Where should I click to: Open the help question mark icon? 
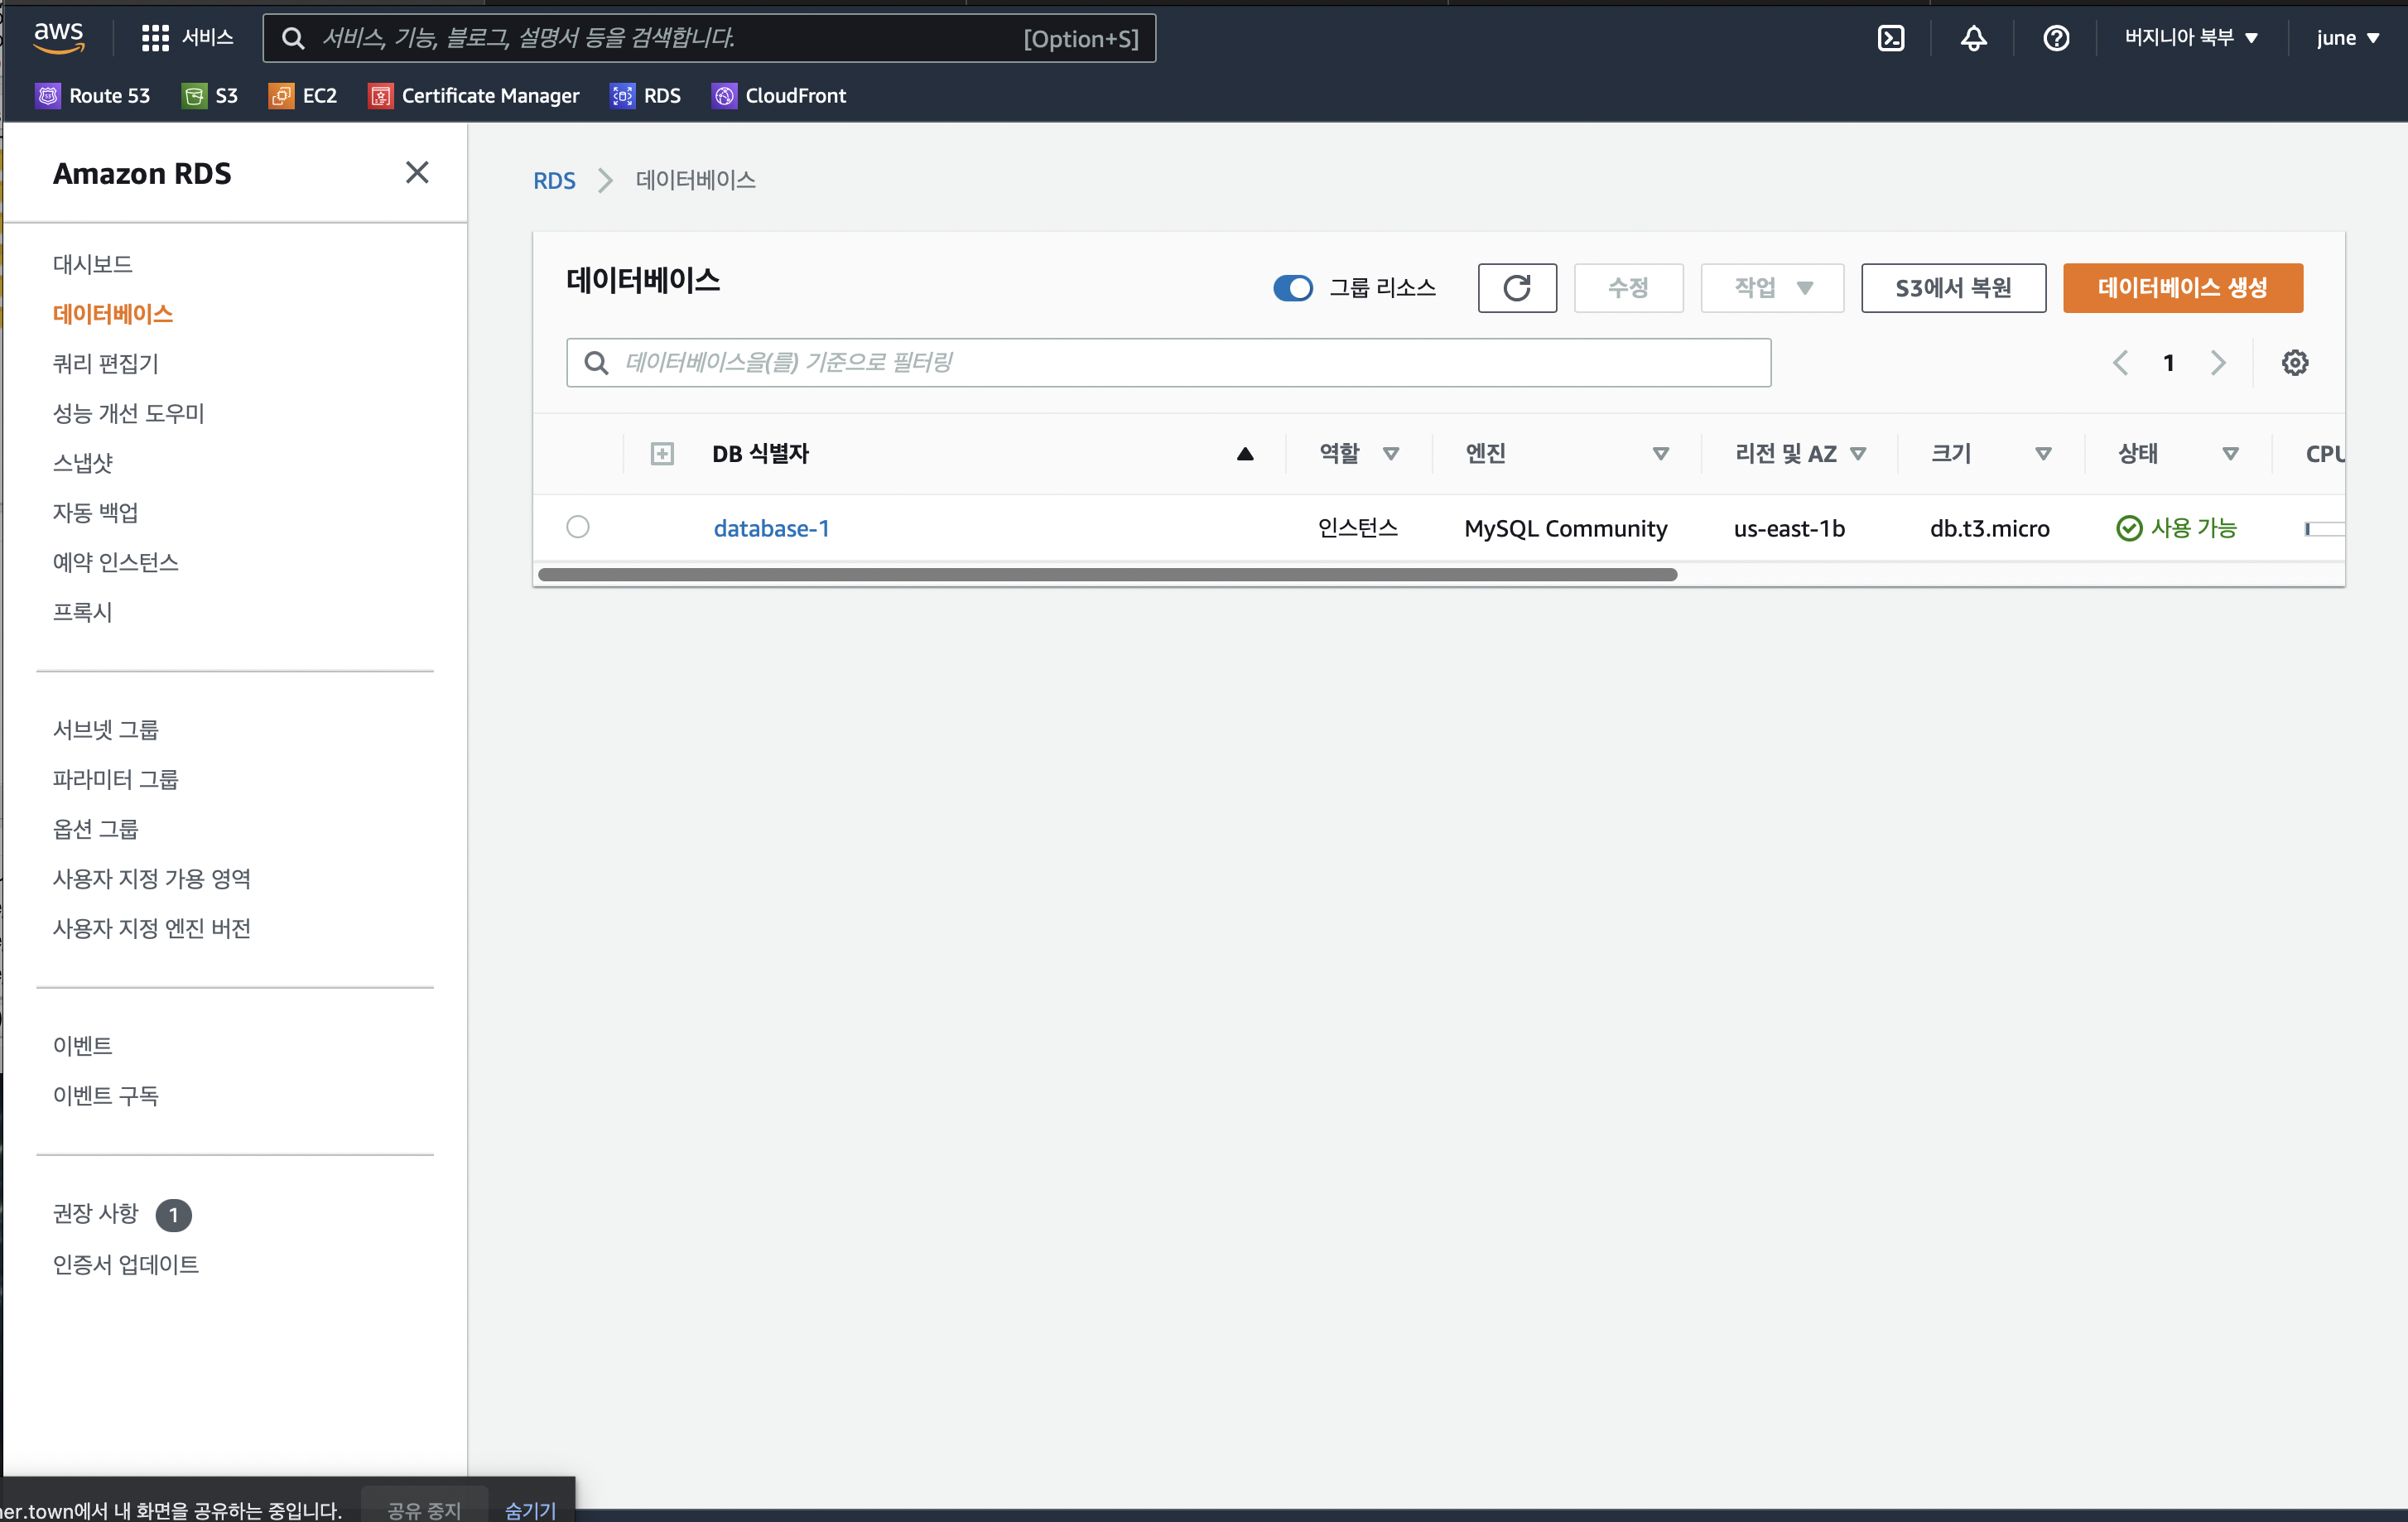(2056, 38)
